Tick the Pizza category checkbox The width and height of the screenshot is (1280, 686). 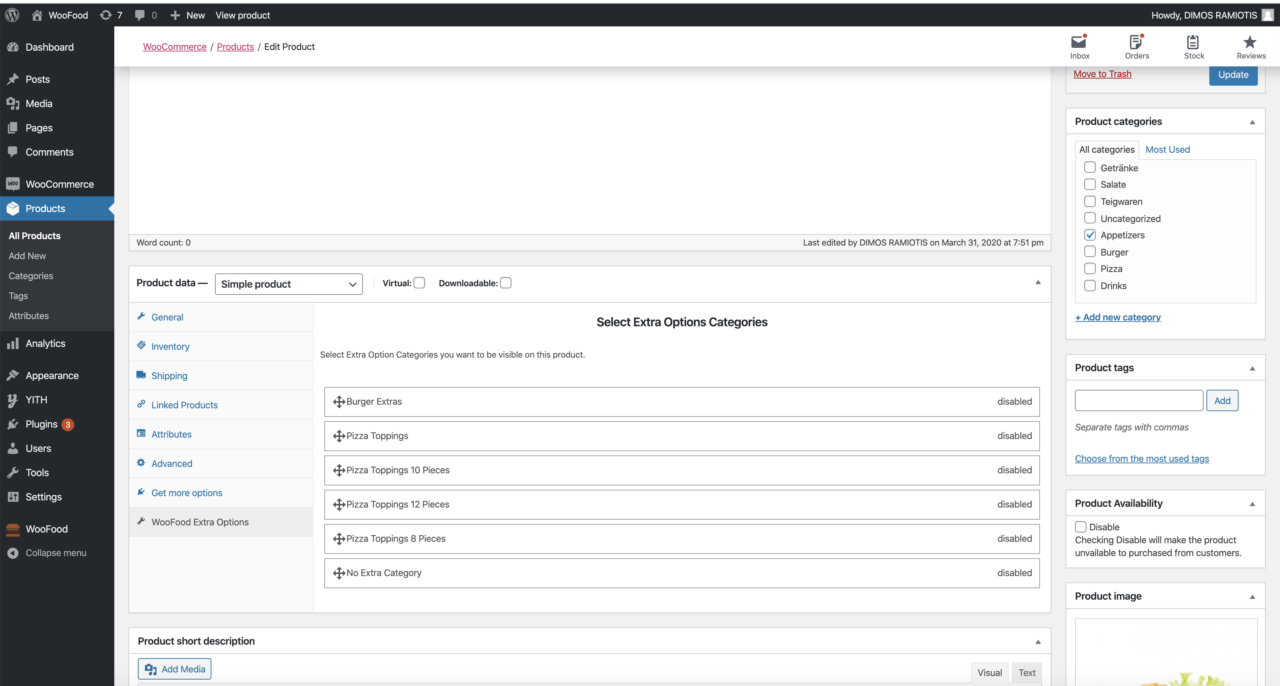pyautogui.click(x=1090, y=269)
